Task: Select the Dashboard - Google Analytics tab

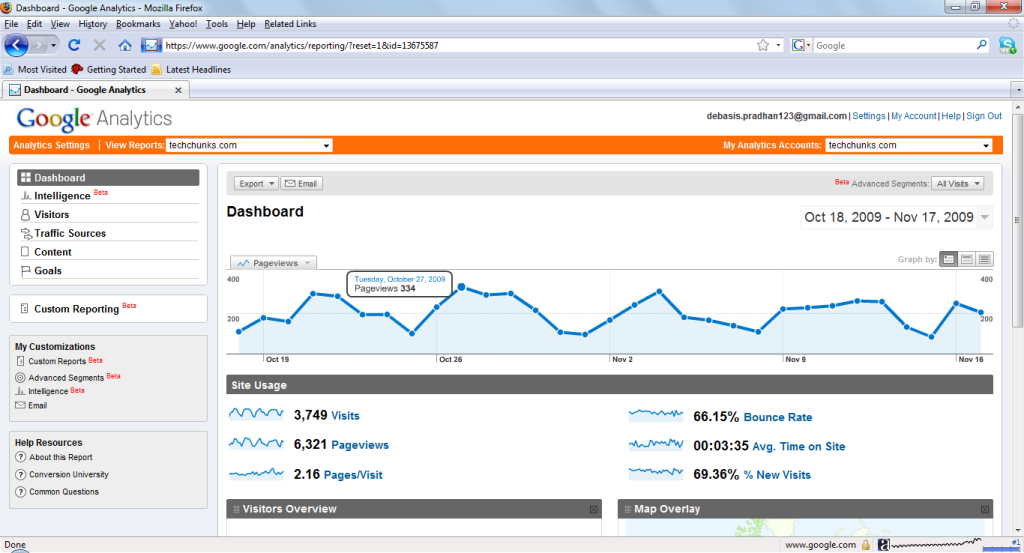Action: (x=95, y=90)
